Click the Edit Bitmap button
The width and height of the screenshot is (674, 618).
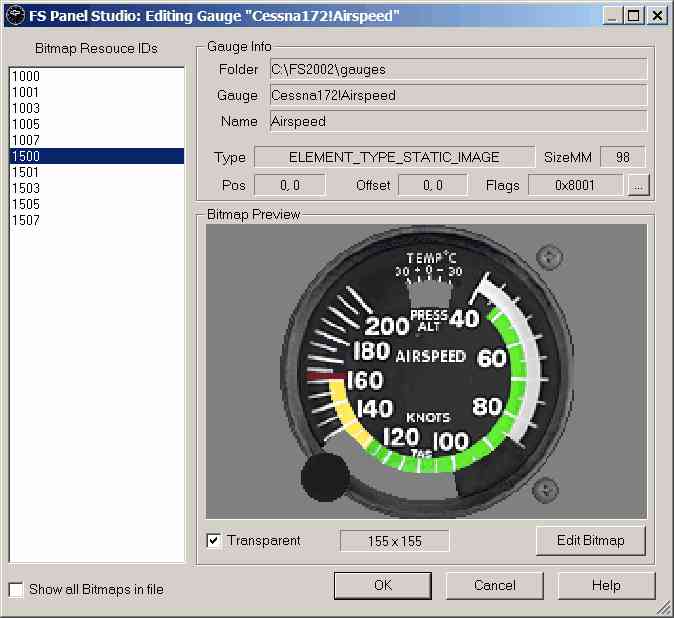tap(591, 540)
